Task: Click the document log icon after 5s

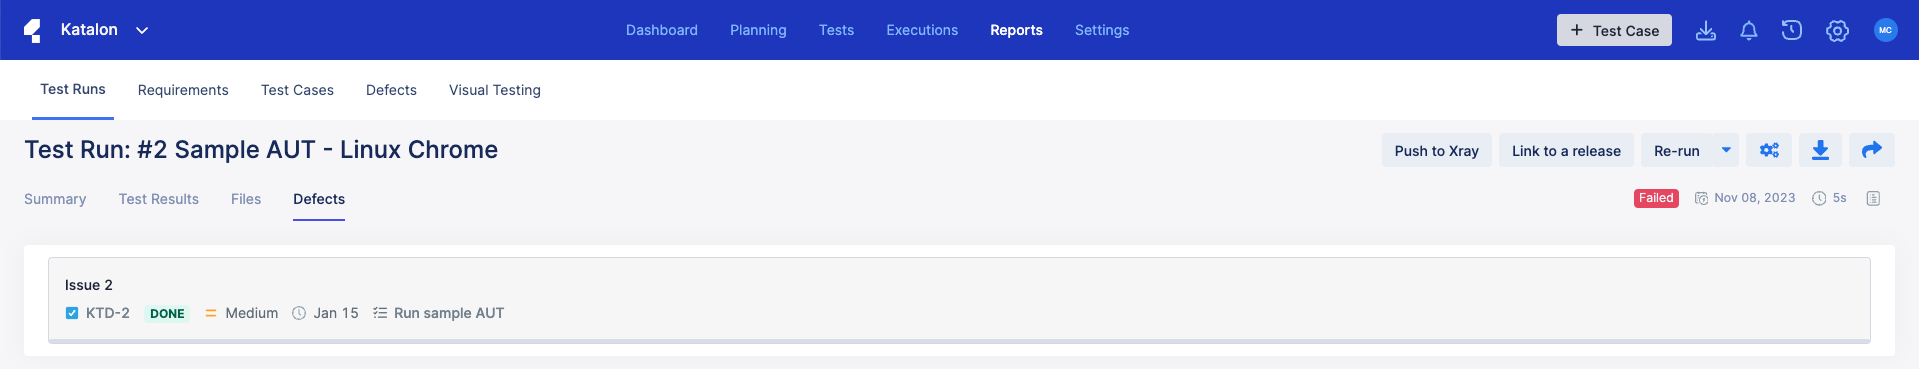Action: click(x=1873, y=199)
